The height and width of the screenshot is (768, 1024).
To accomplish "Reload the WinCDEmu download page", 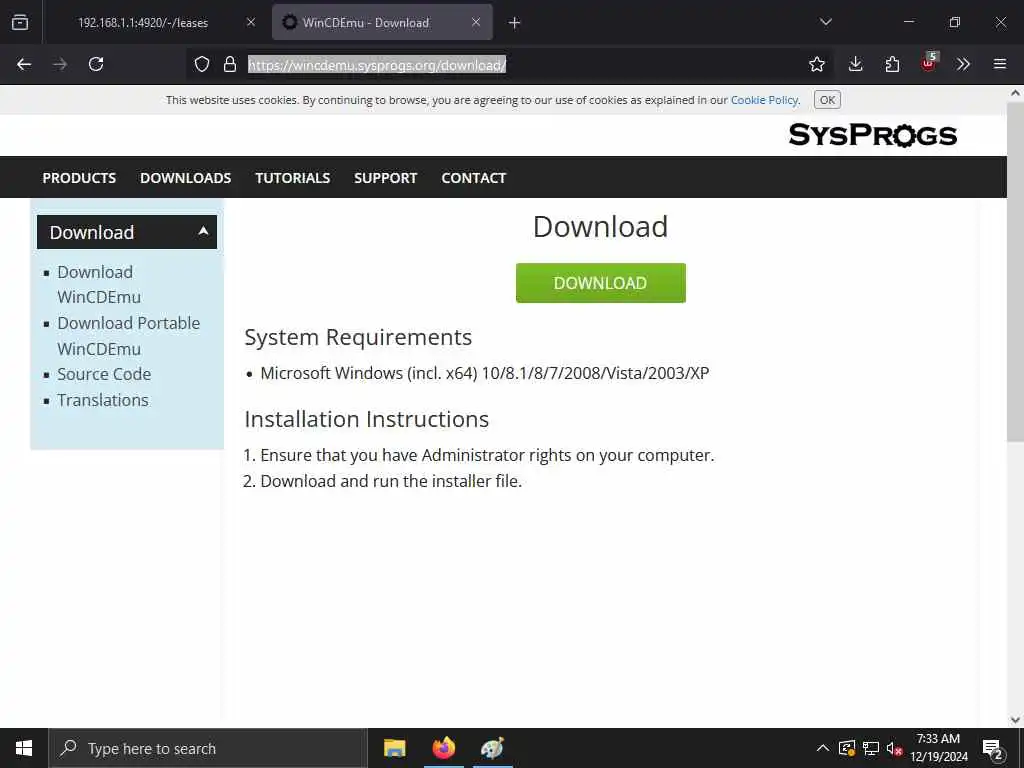I will (x=96, y=64).
